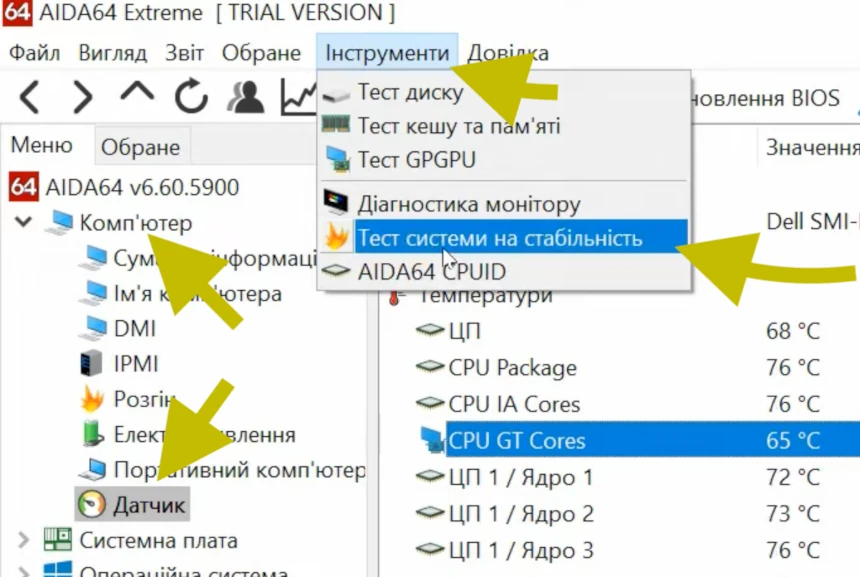The height and width of the screenshot is (577, 860).
Task: Choose Тест диску from menu
Action: [503, 92]
